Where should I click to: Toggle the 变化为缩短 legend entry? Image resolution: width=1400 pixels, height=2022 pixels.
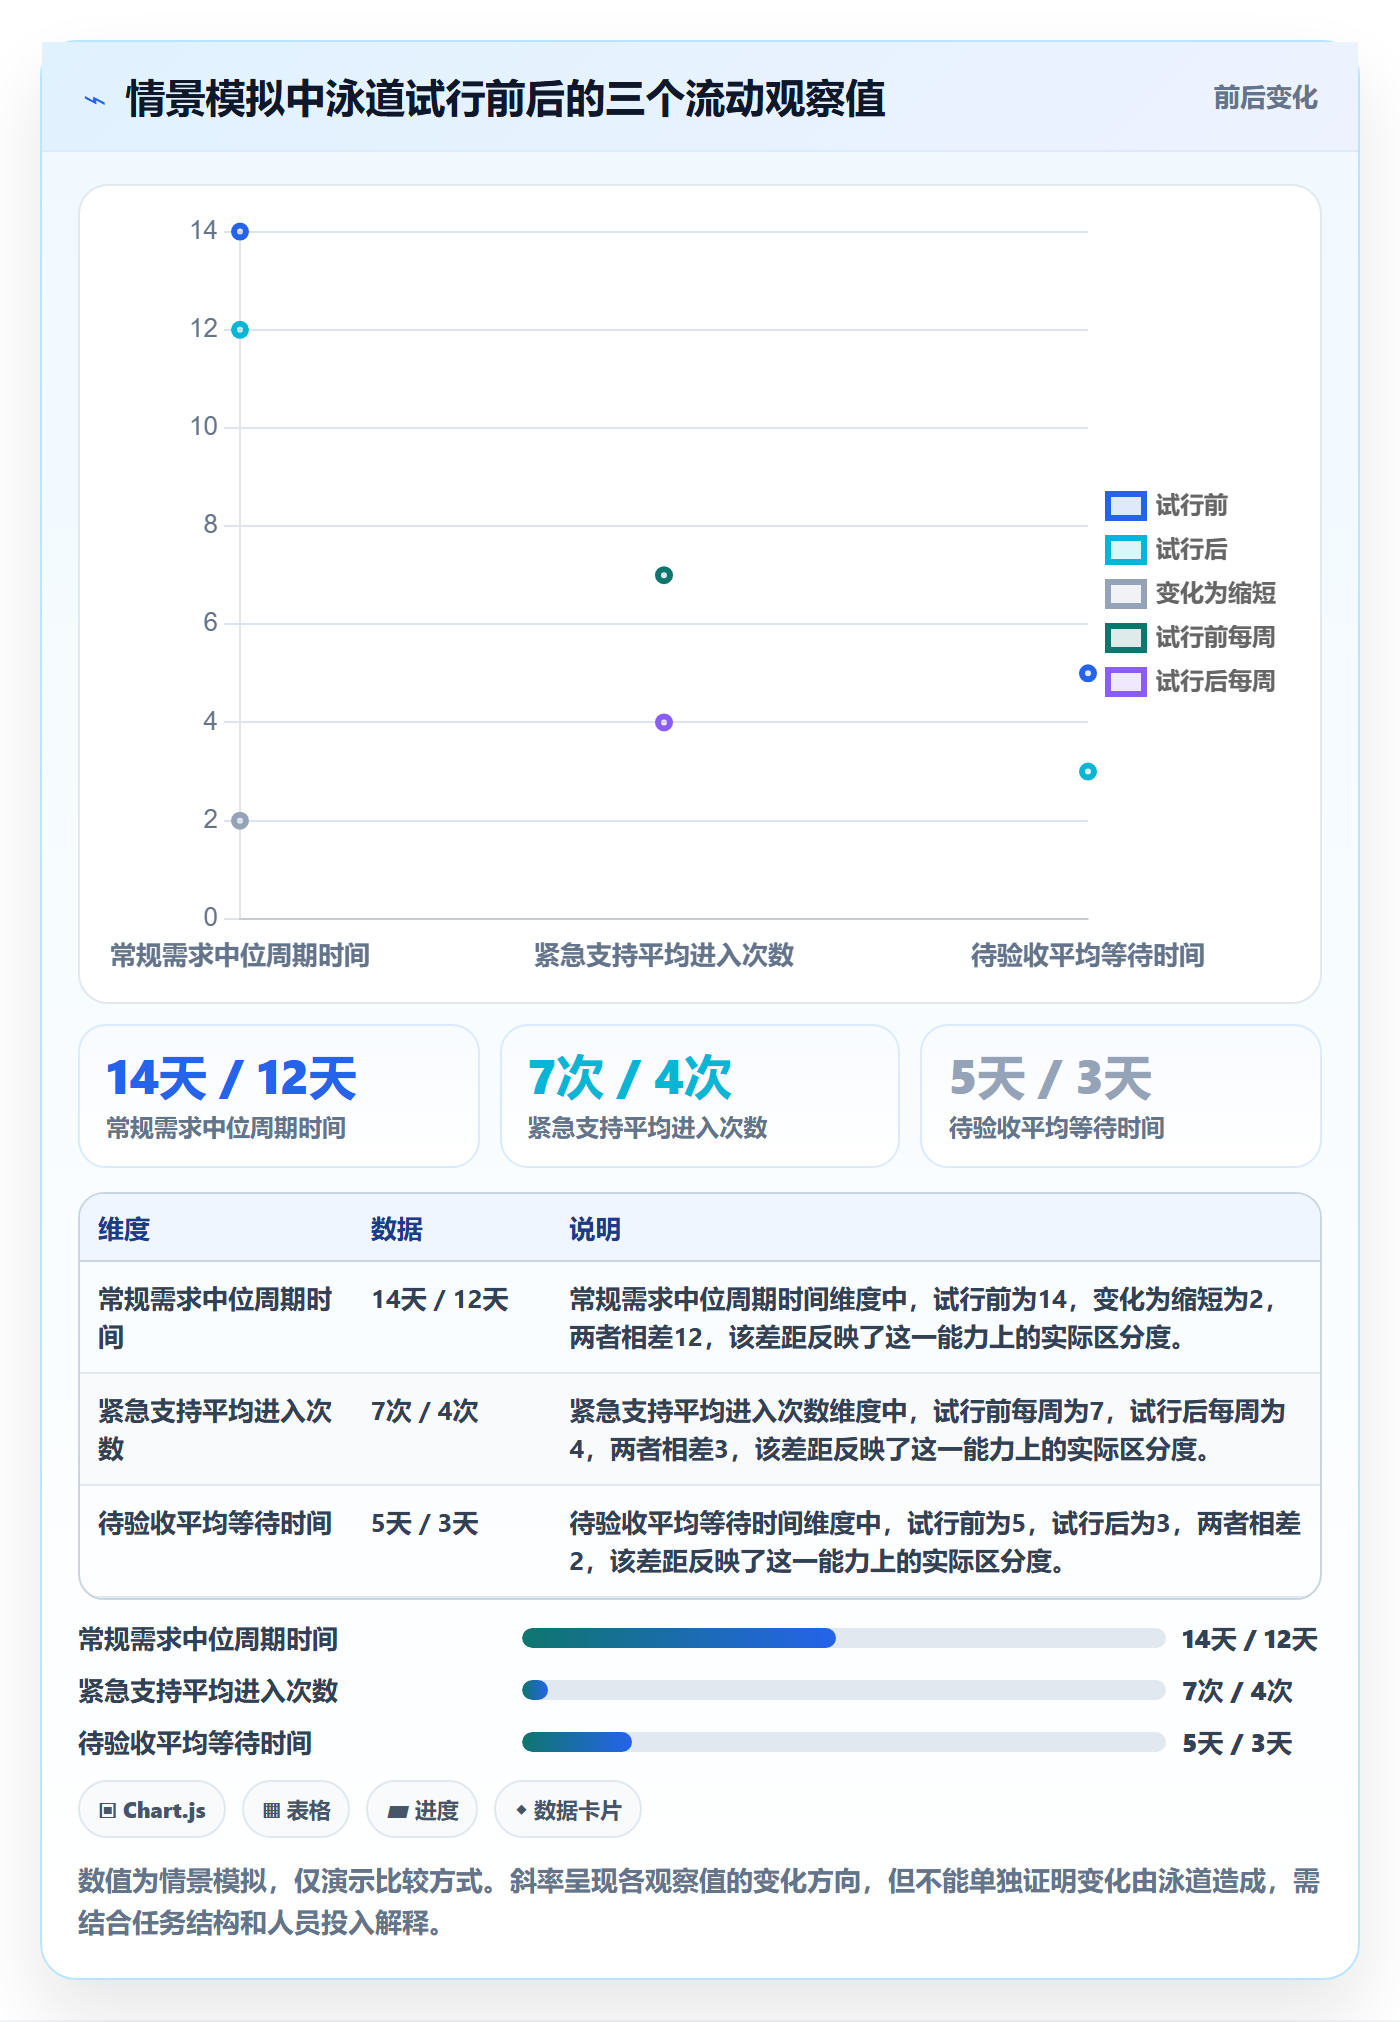pos(1190,594)
